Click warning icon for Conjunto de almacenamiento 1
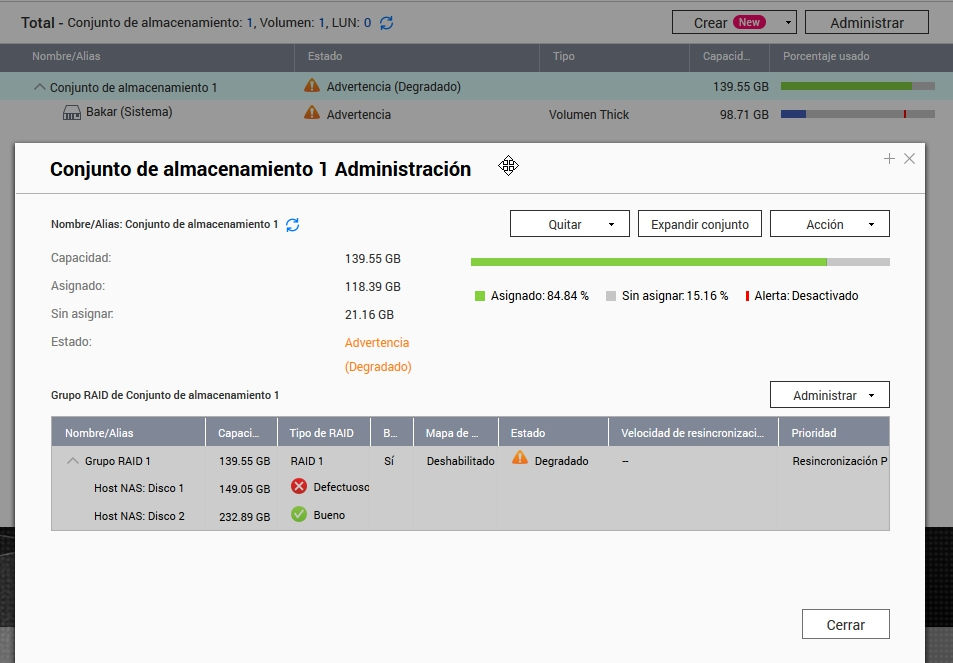 coord(312,86)
